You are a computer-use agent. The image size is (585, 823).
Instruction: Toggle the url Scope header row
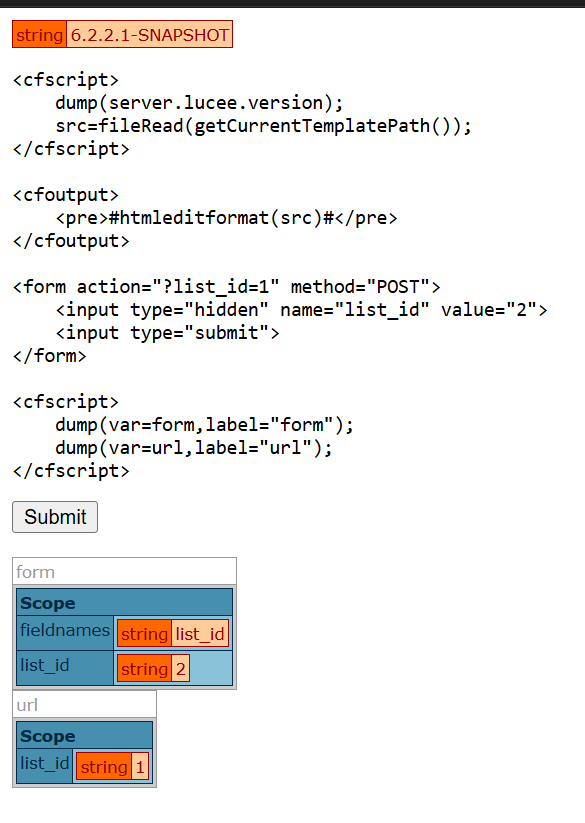pyautogui.click(x=84, y=735)
